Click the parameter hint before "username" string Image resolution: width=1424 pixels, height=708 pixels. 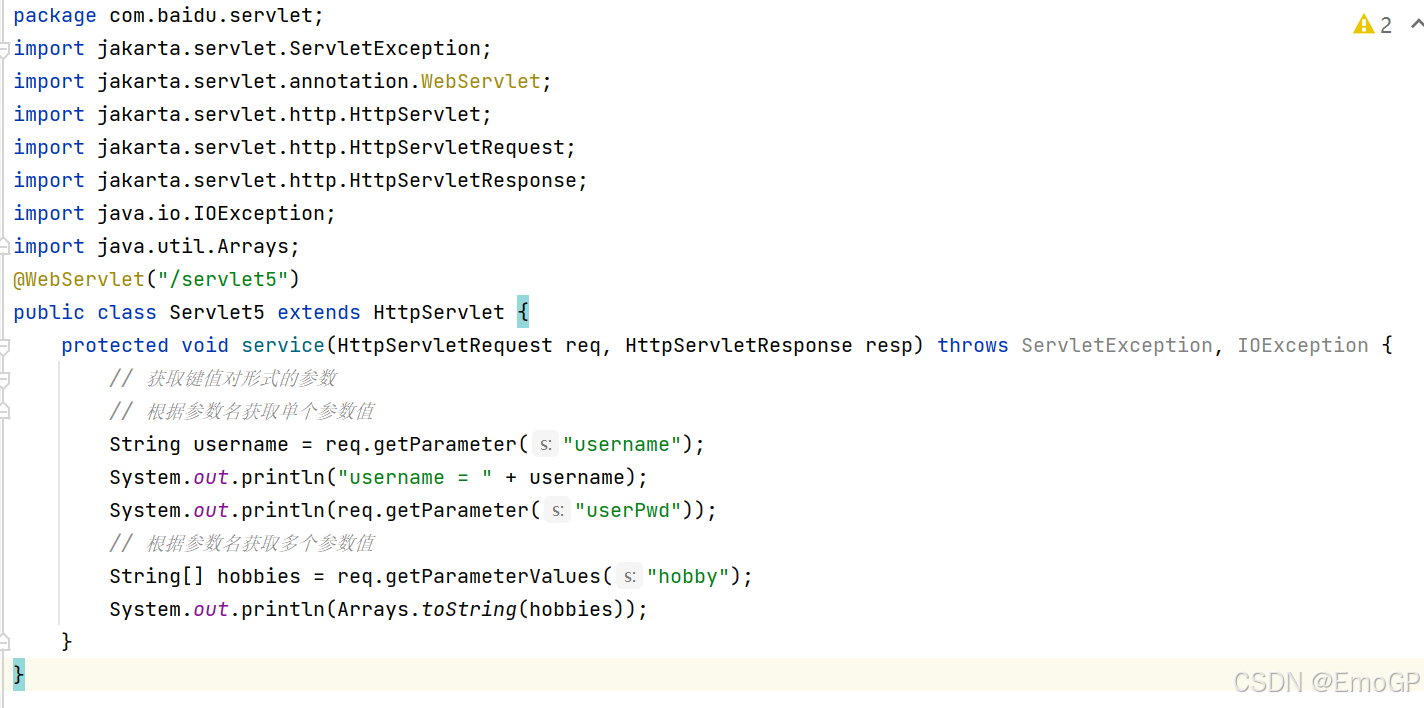pos(545,444)
